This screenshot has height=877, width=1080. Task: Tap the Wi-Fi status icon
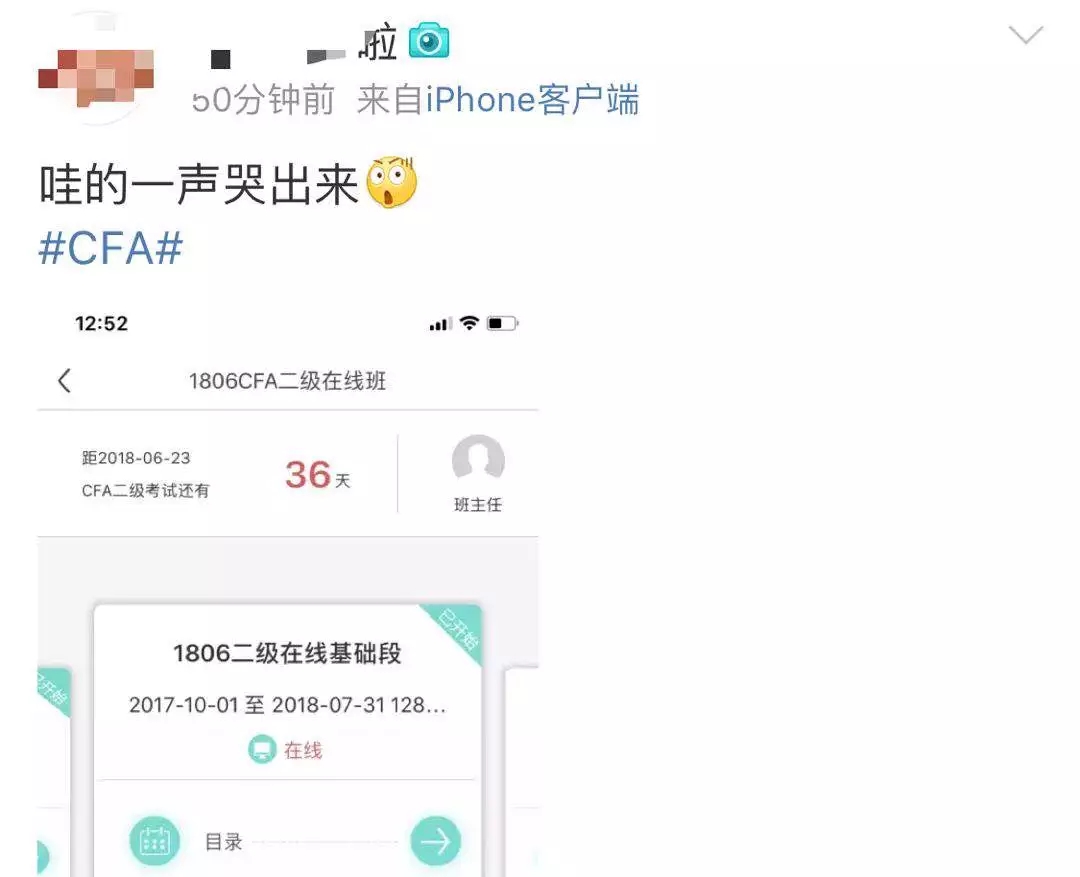pos(469,323)
